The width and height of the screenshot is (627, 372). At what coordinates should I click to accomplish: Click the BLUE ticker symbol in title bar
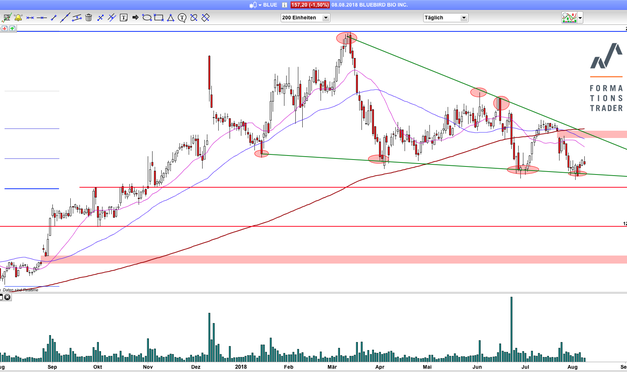pos(270,5)
